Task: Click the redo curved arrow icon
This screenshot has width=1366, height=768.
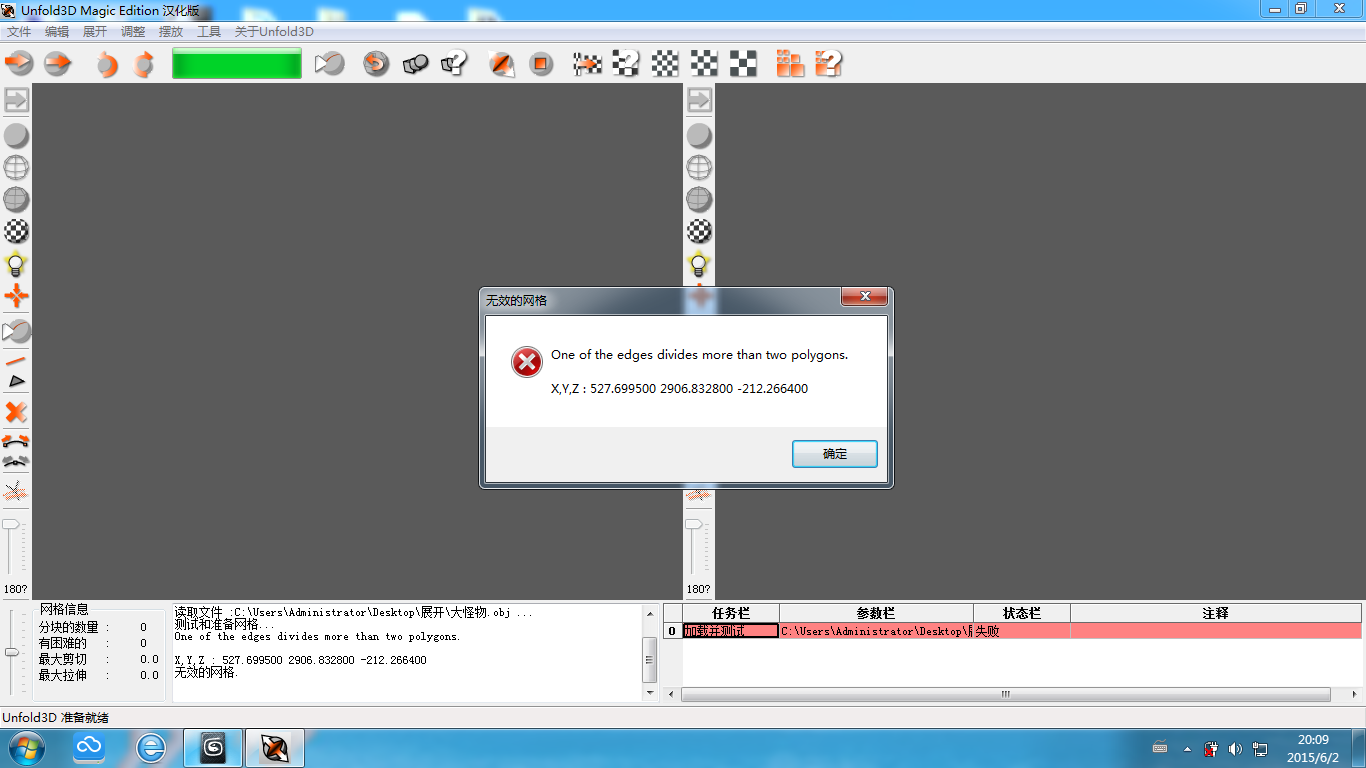Action: [144, 65]
